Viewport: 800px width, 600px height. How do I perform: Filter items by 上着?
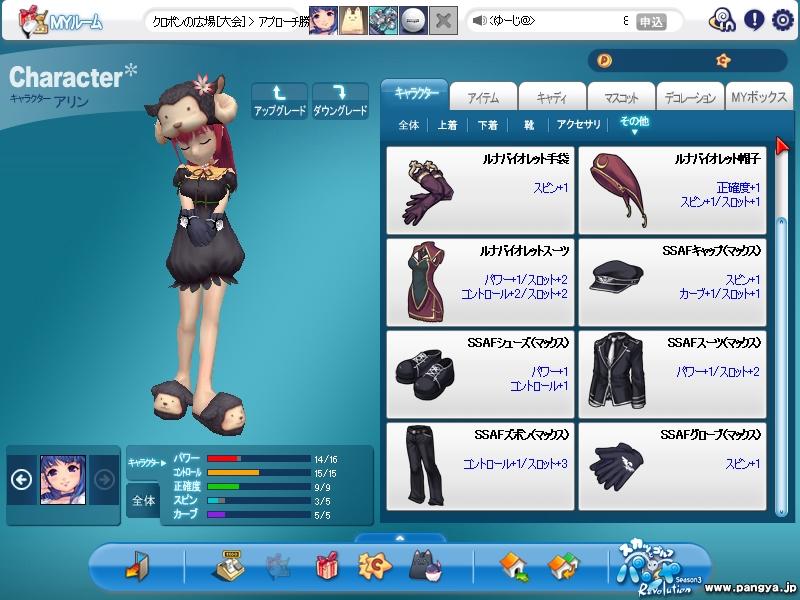click(447, 124)
